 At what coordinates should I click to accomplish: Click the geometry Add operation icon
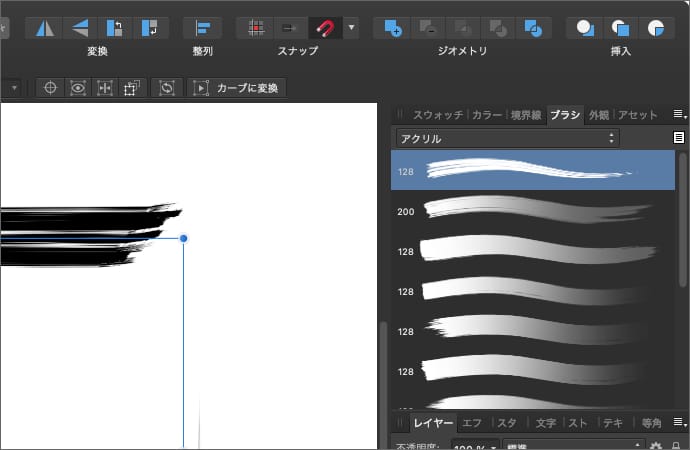pos(392,28)
